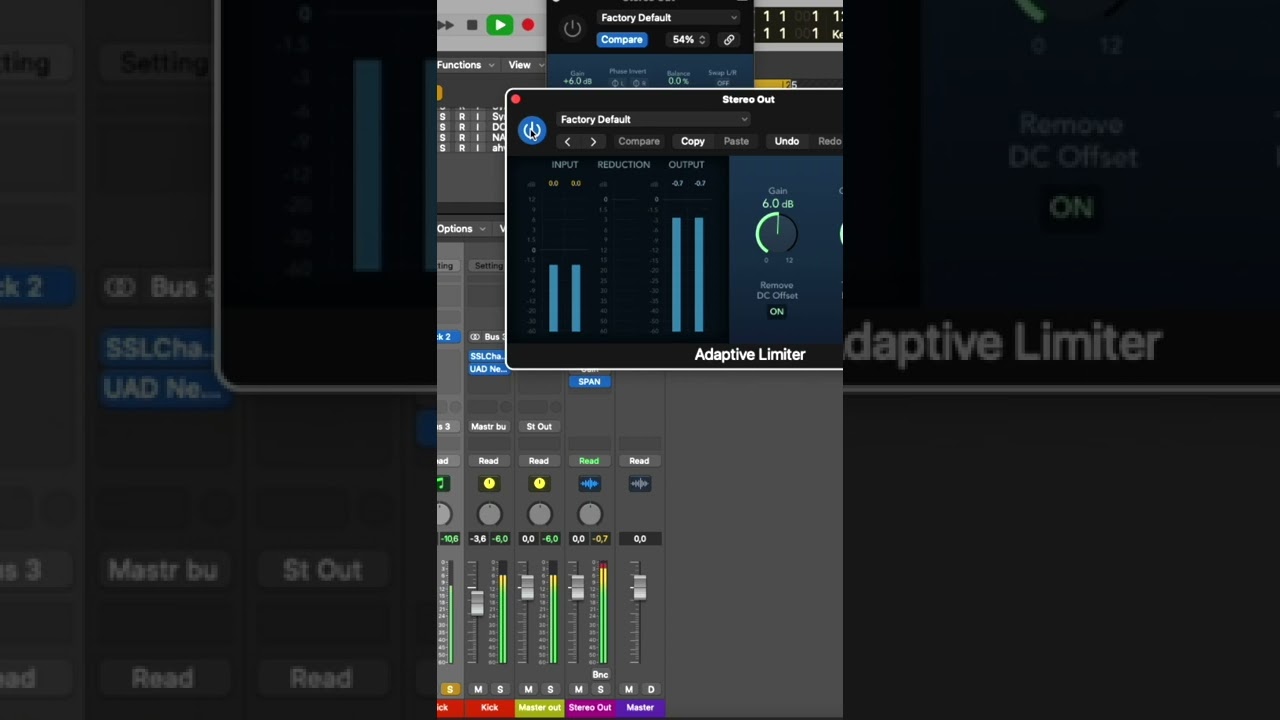The width and height of the screenshot is (1280, 720).
Task: Click the Mastr bu output slot
Action: pos(488,427)
